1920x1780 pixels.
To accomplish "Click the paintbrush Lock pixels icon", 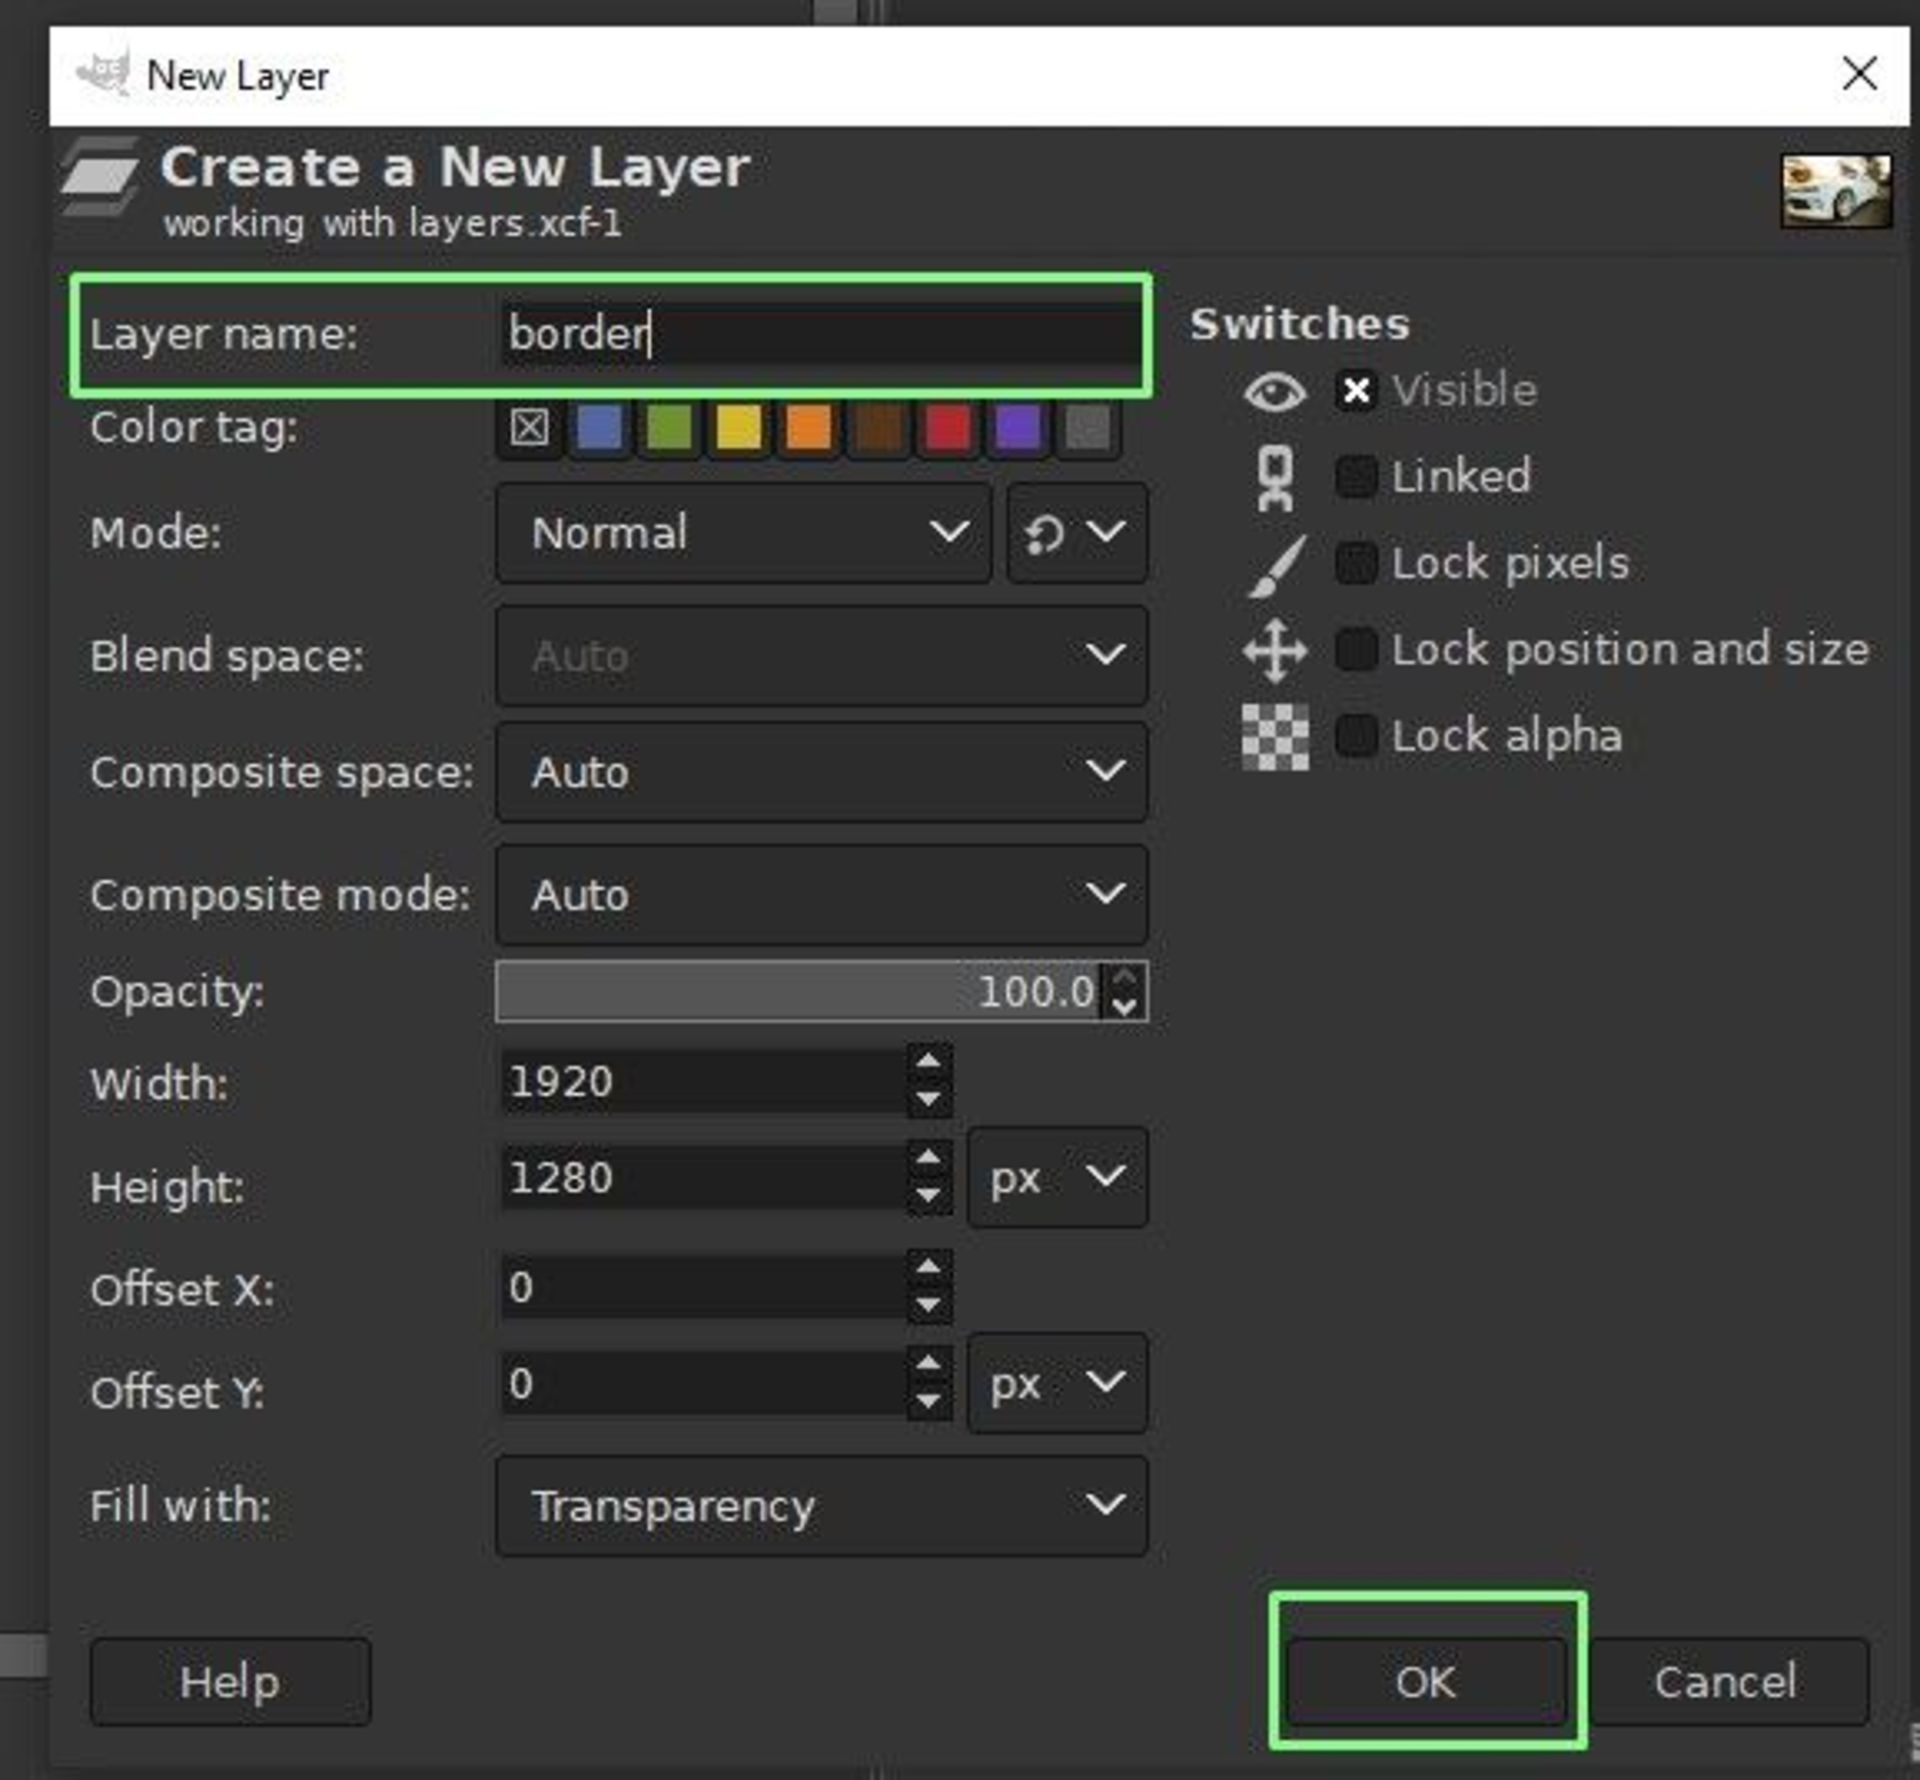I will (x=1276, y=565).
